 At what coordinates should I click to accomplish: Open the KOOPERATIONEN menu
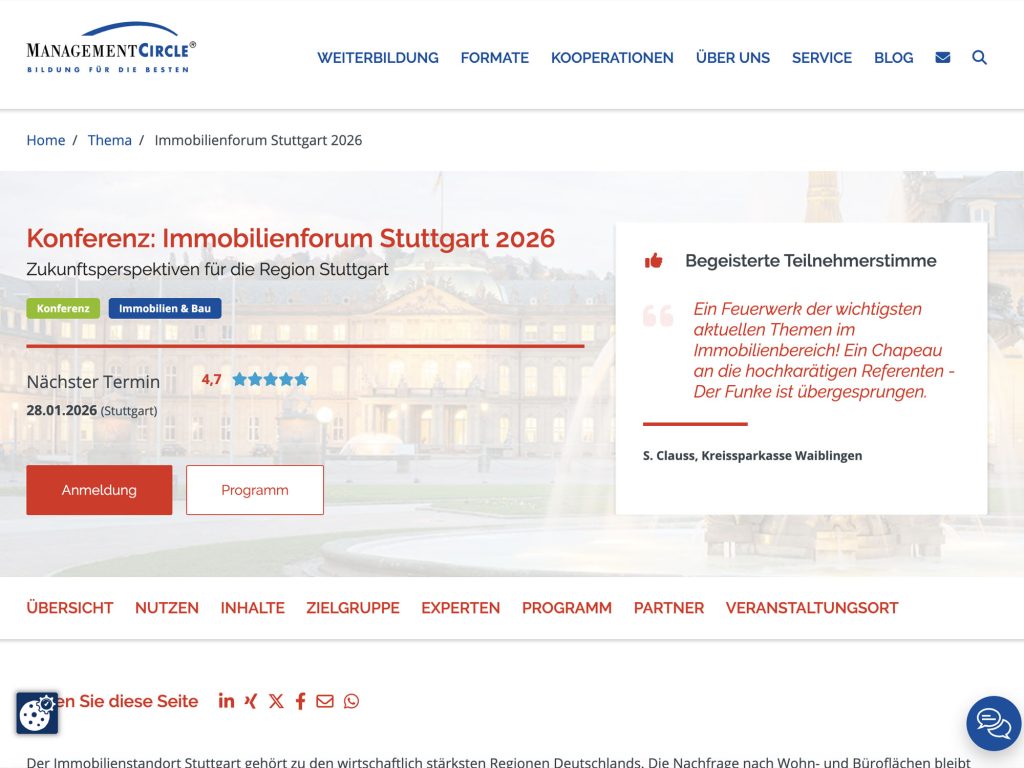coord(612,57)
